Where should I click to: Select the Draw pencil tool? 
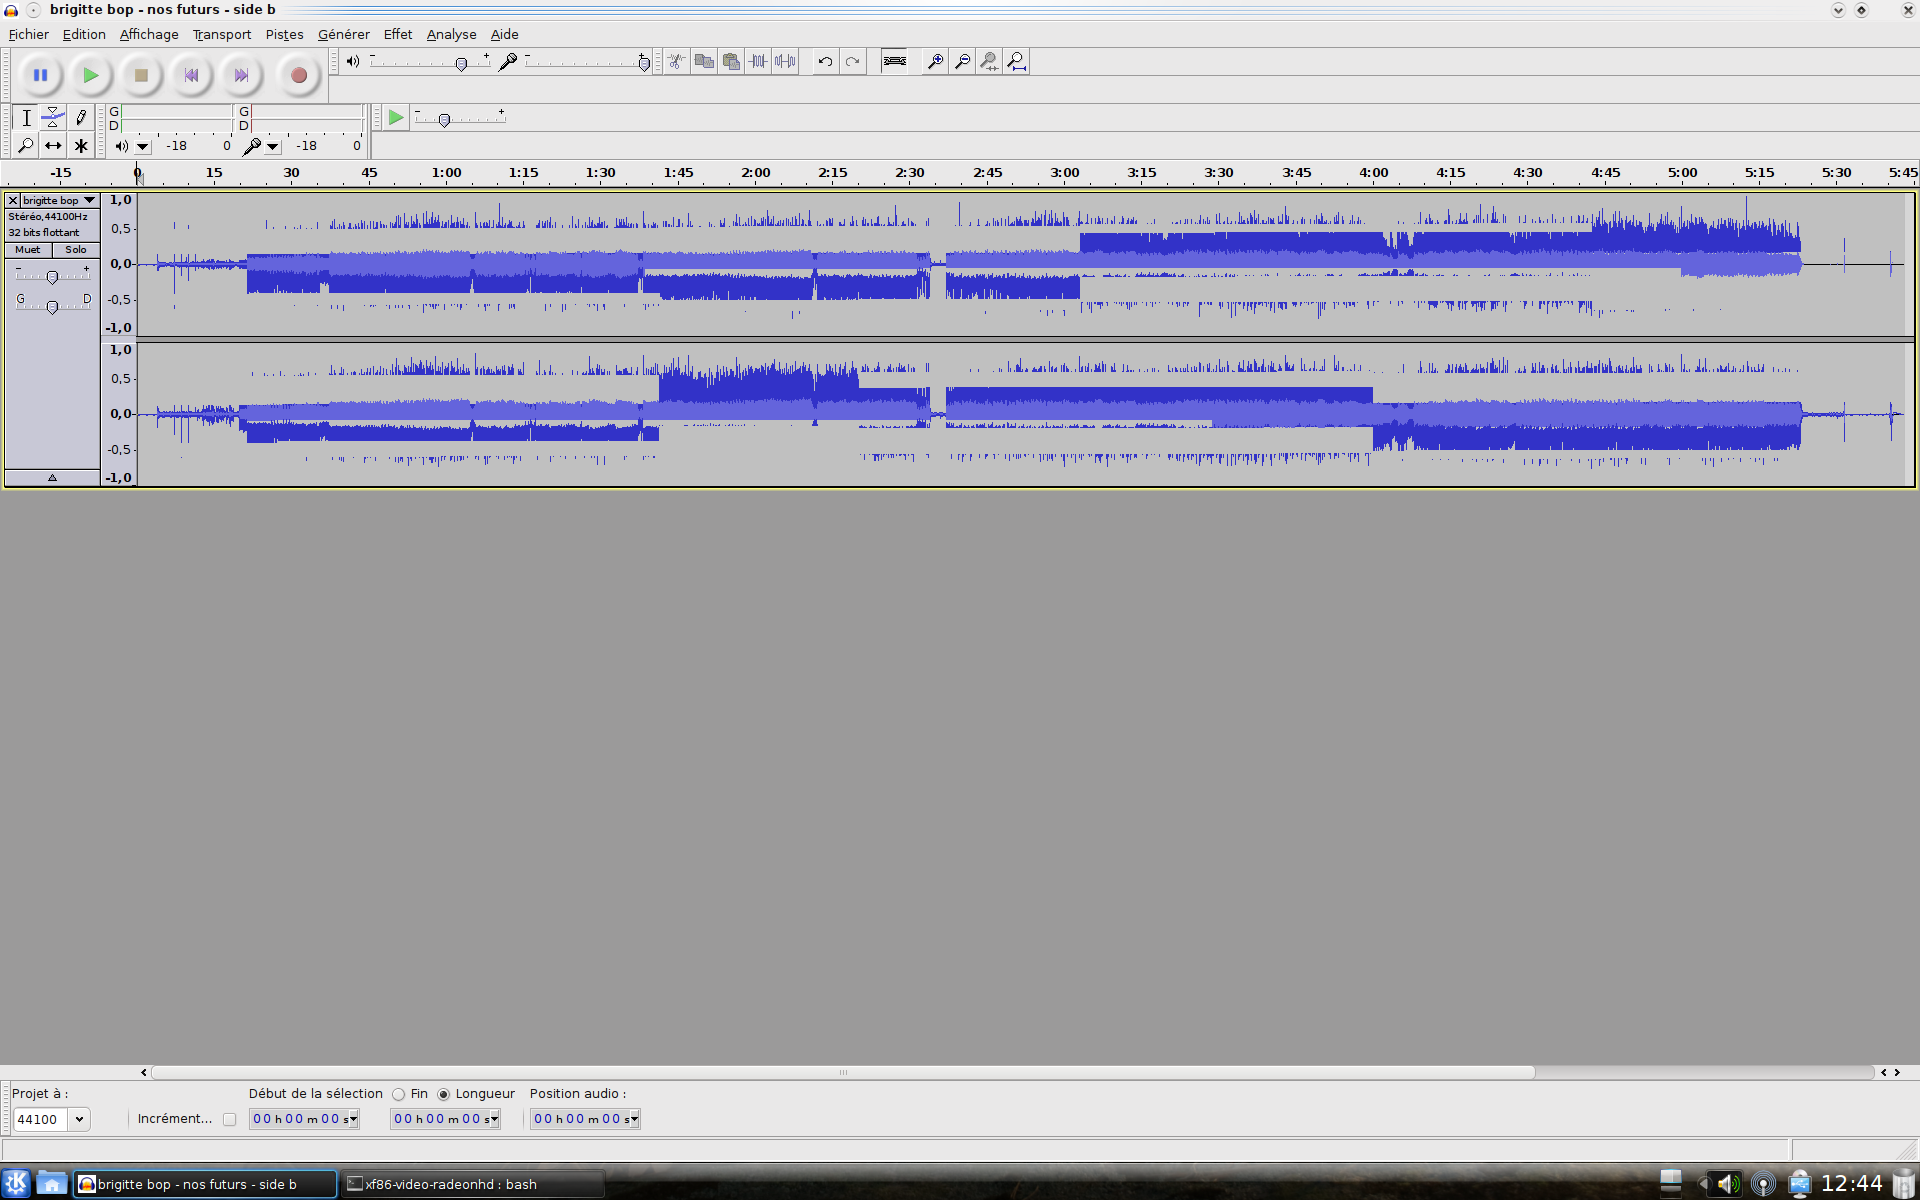[81, 117]
